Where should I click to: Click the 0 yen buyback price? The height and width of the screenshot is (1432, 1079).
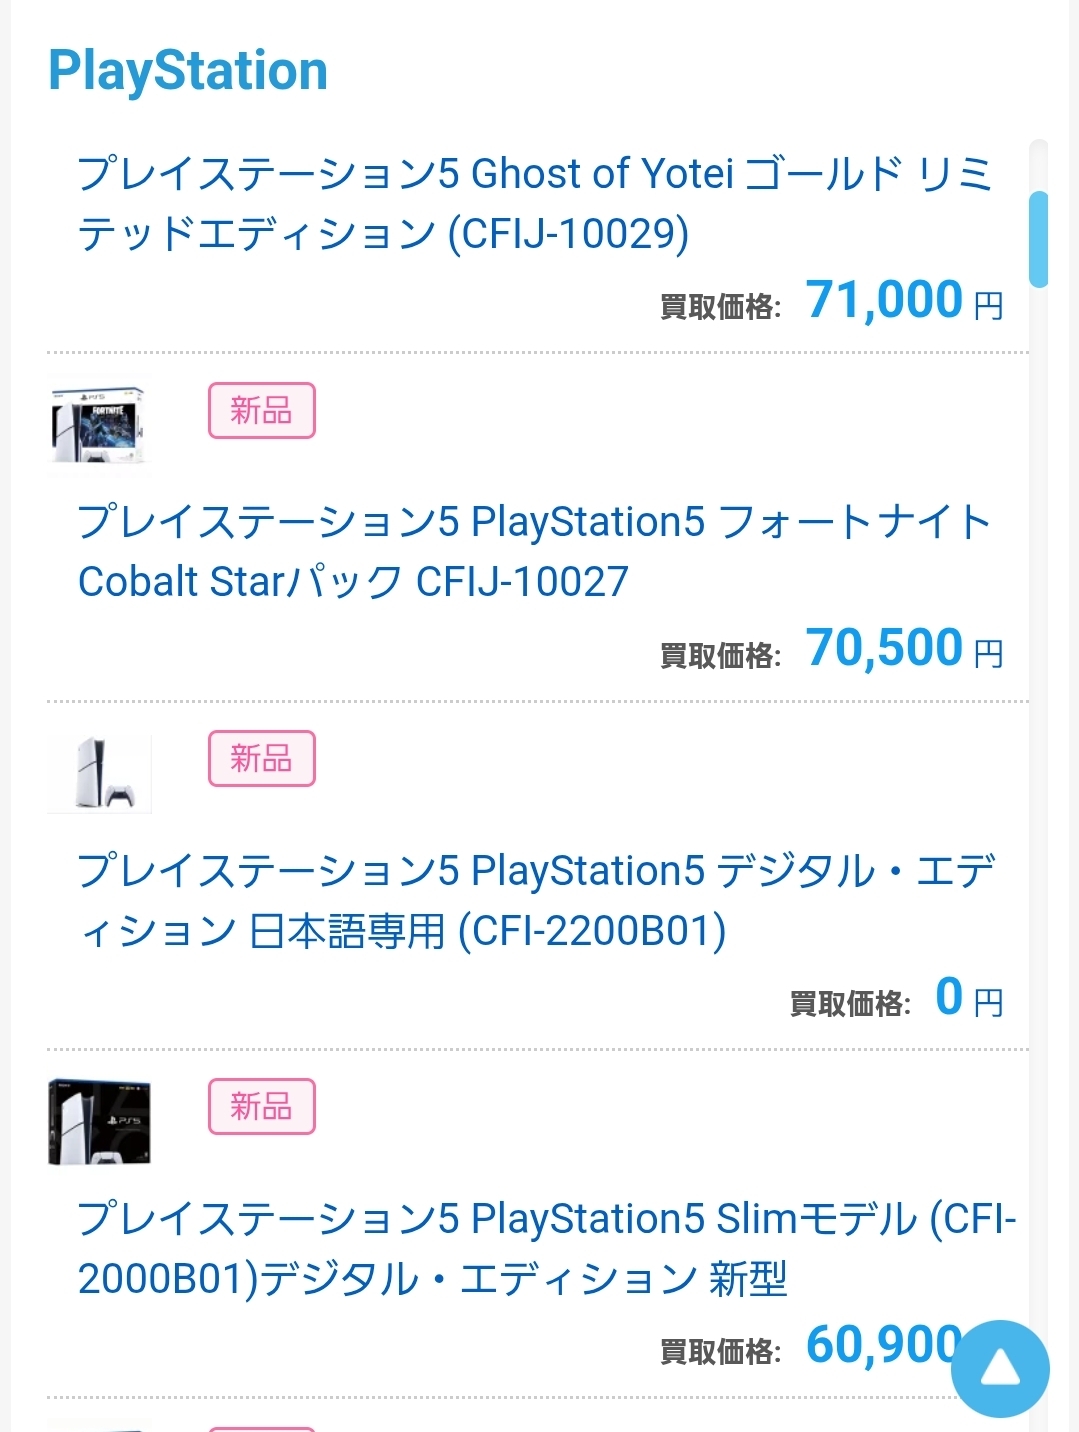949,997
